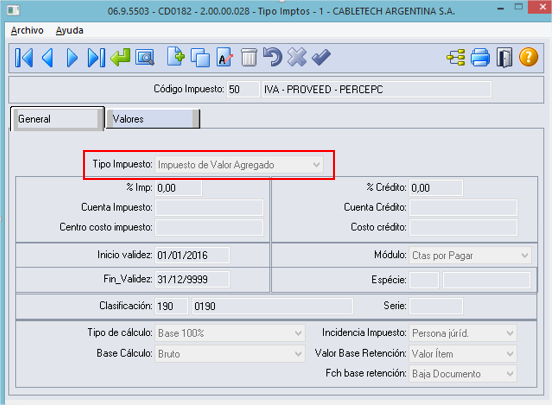Image resolution: width=552 pixels, height=405 pixels.
Task: Open the search magnifier icon
Action: tap(145, 58)
